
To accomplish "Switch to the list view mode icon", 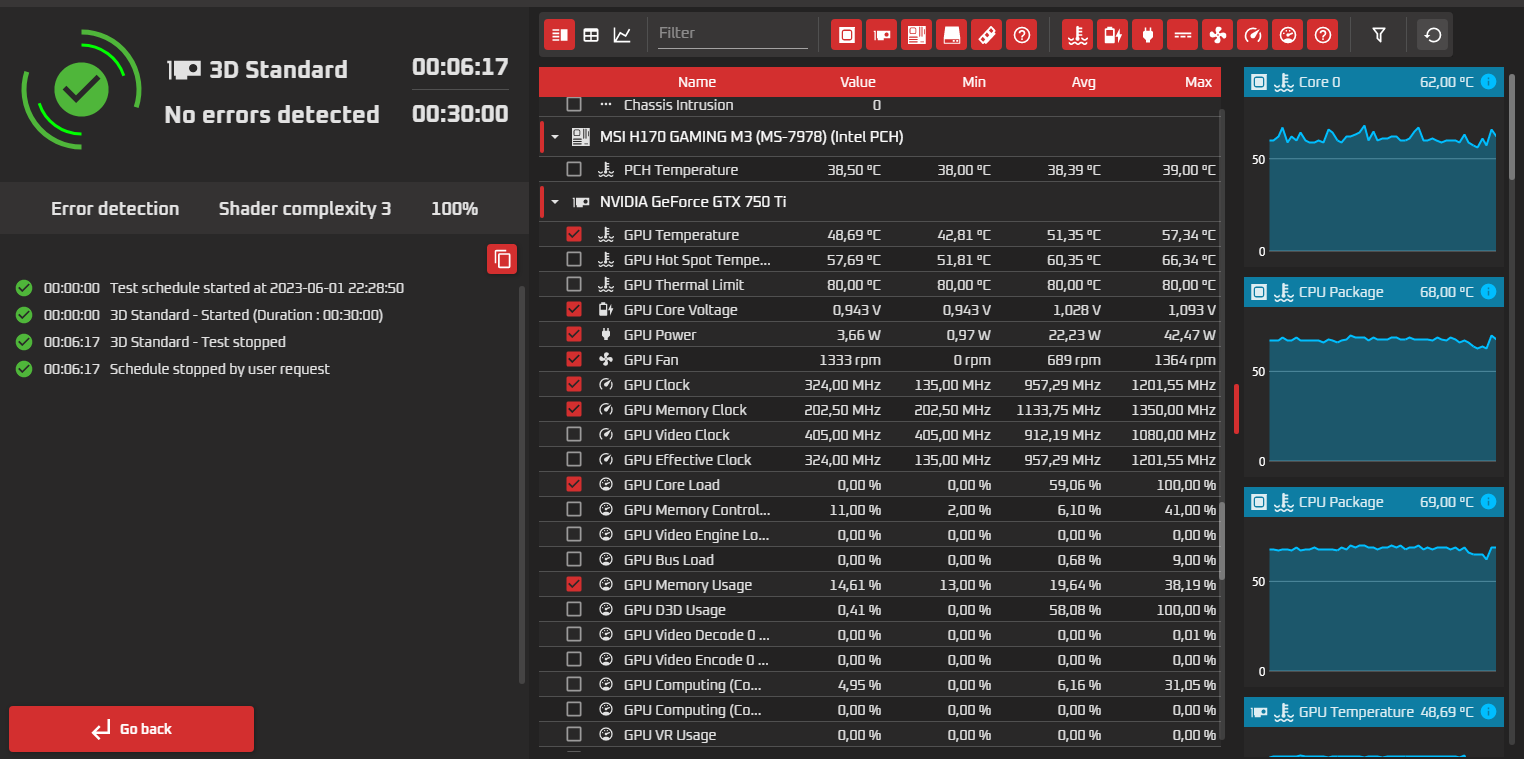I will tap(559, 35).
